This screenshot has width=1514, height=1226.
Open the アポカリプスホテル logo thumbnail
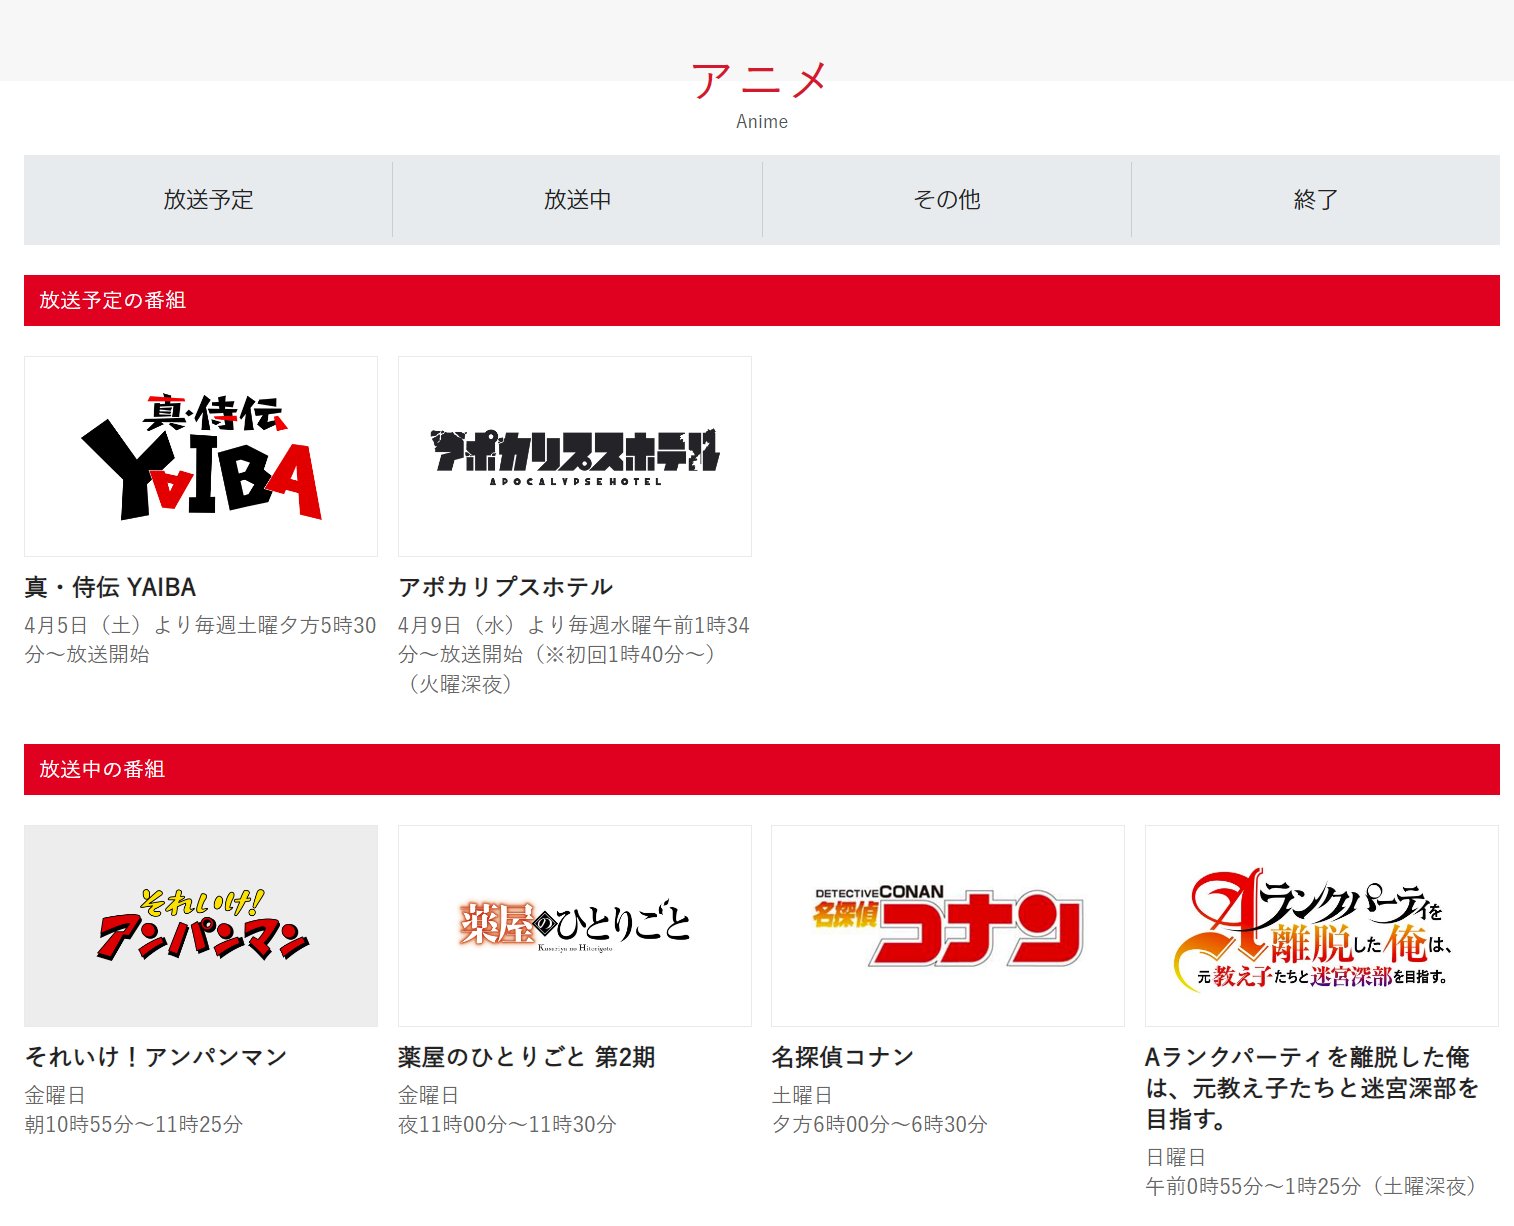pyautogui.click(x=575, y=456)
